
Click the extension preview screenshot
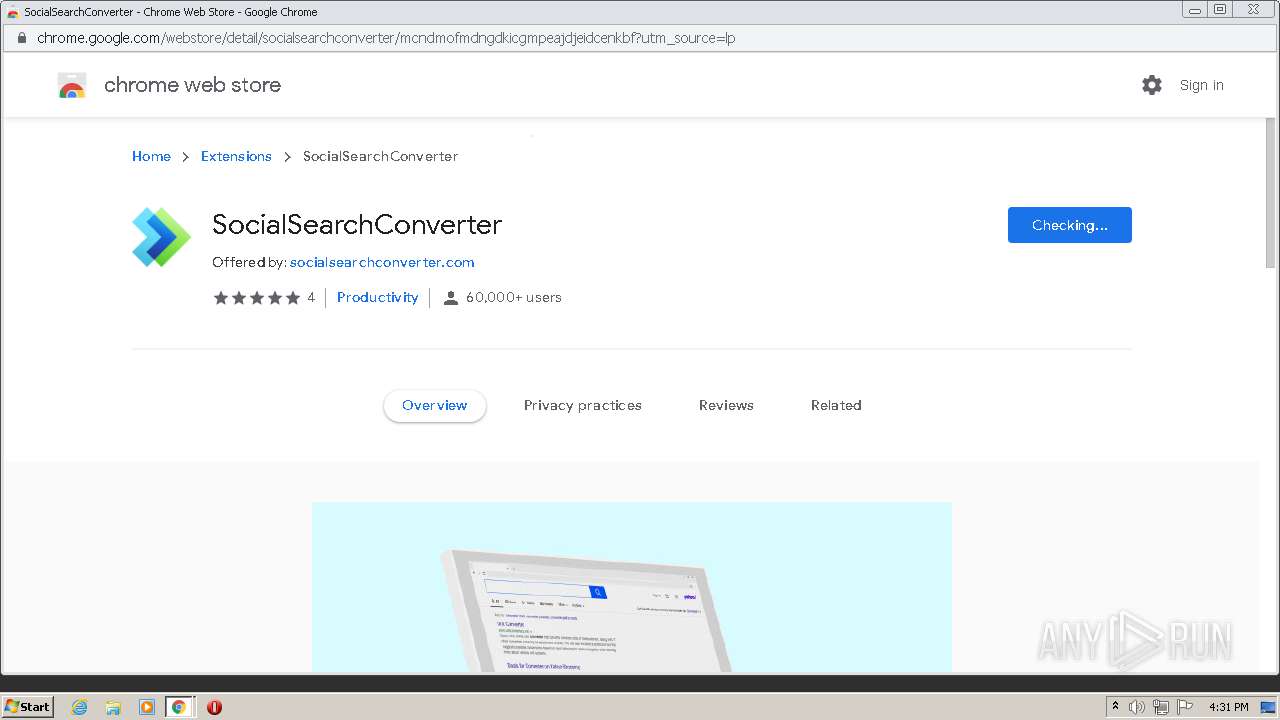pos(632,587)
